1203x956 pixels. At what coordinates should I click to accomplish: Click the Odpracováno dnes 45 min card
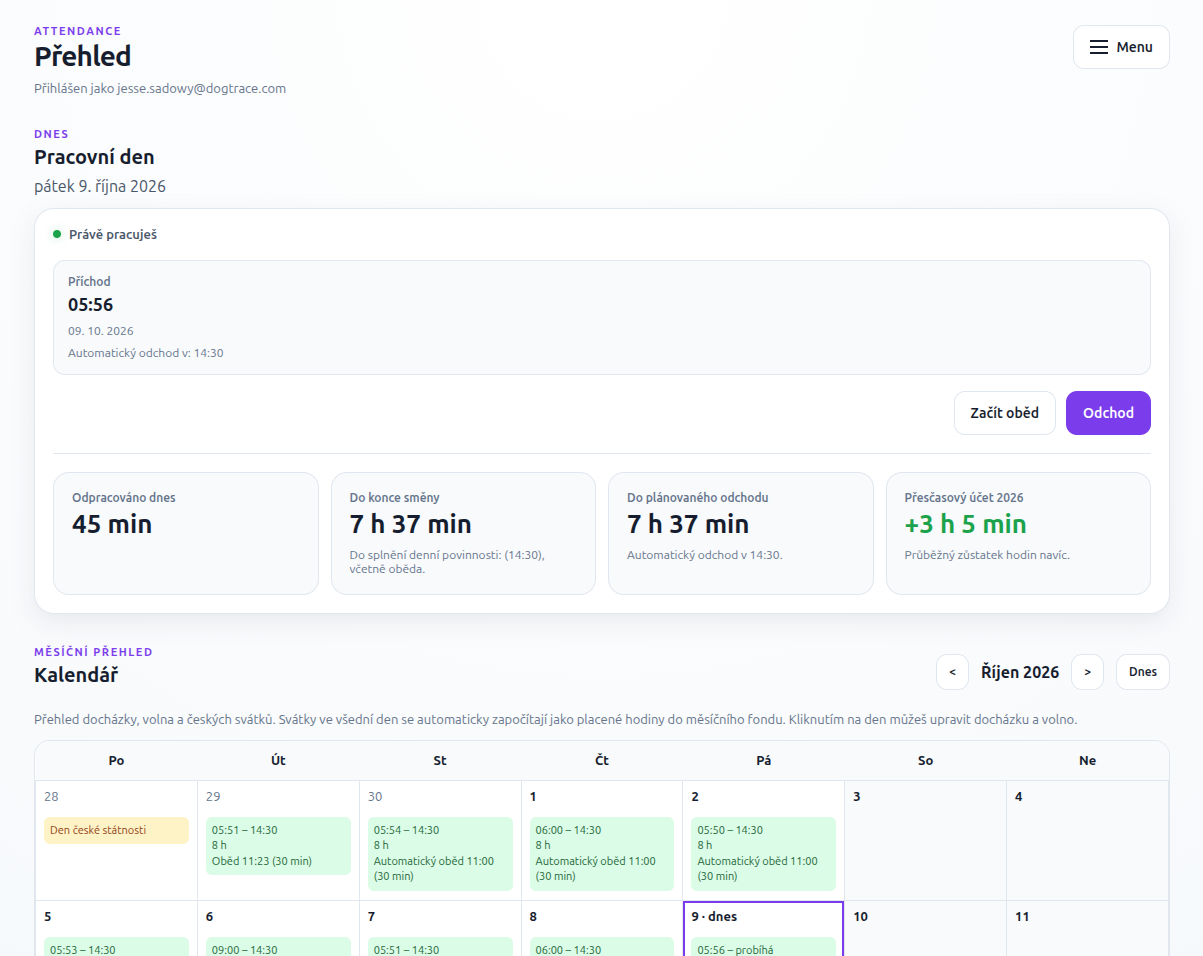click(186, 533)
